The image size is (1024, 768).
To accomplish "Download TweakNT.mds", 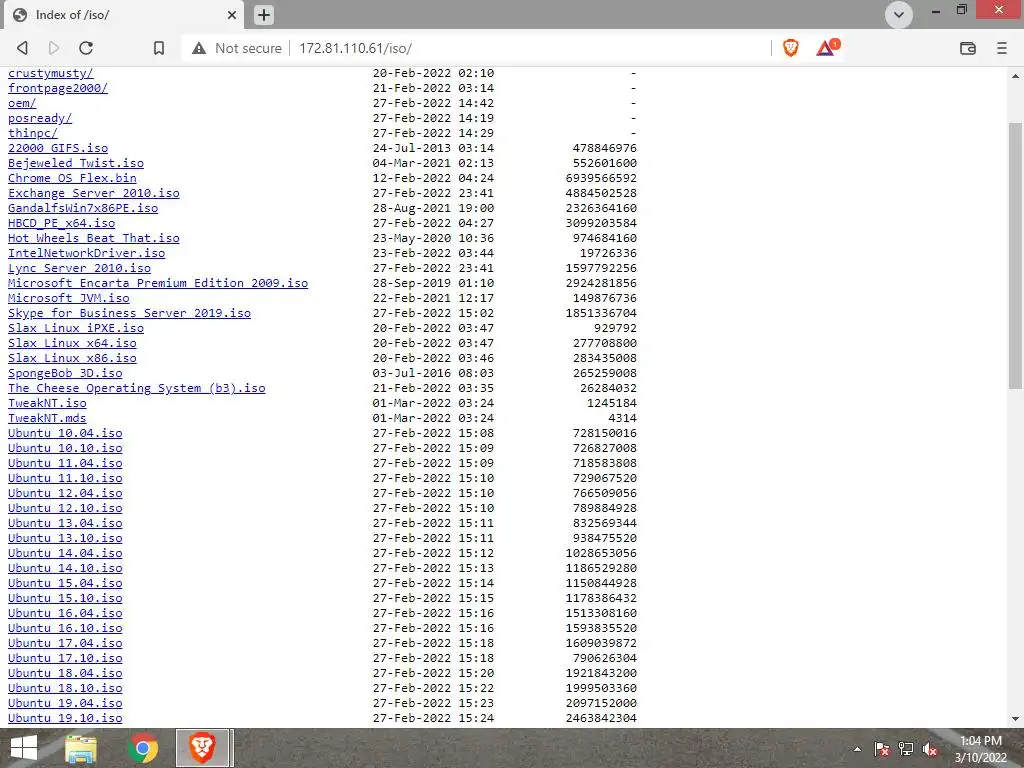I will click(47, 419).
